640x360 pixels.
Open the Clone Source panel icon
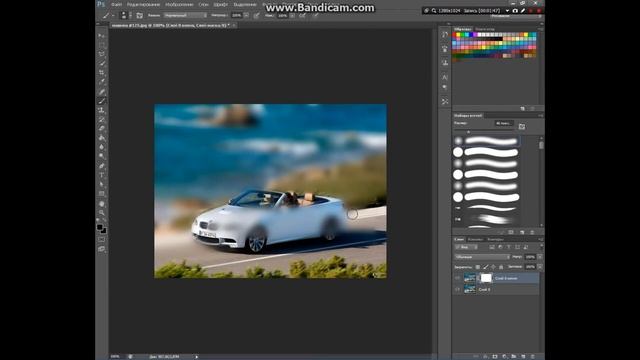click(x=445, y=62)
